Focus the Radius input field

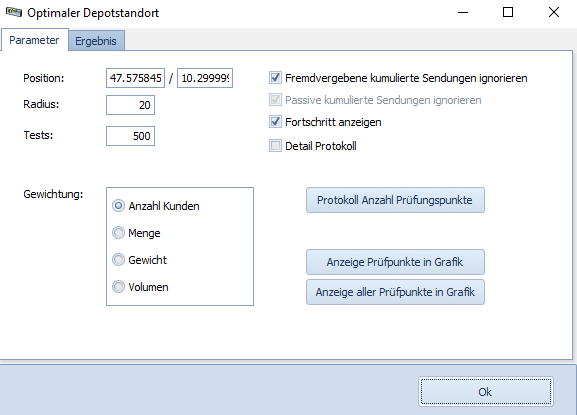point(130,105)
